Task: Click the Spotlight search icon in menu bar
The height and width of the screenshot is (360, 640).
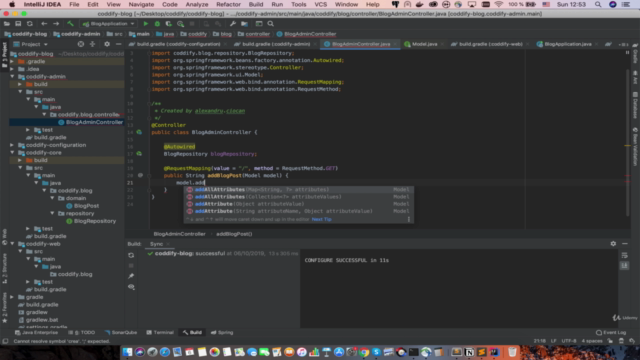Action: [598, 4]
